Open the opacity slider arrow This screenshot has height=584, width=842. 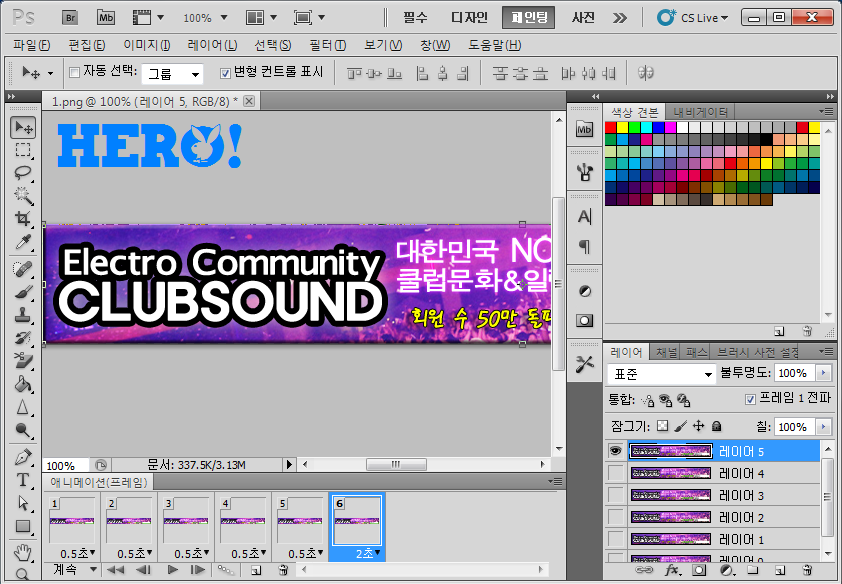(x=823, y=373)
